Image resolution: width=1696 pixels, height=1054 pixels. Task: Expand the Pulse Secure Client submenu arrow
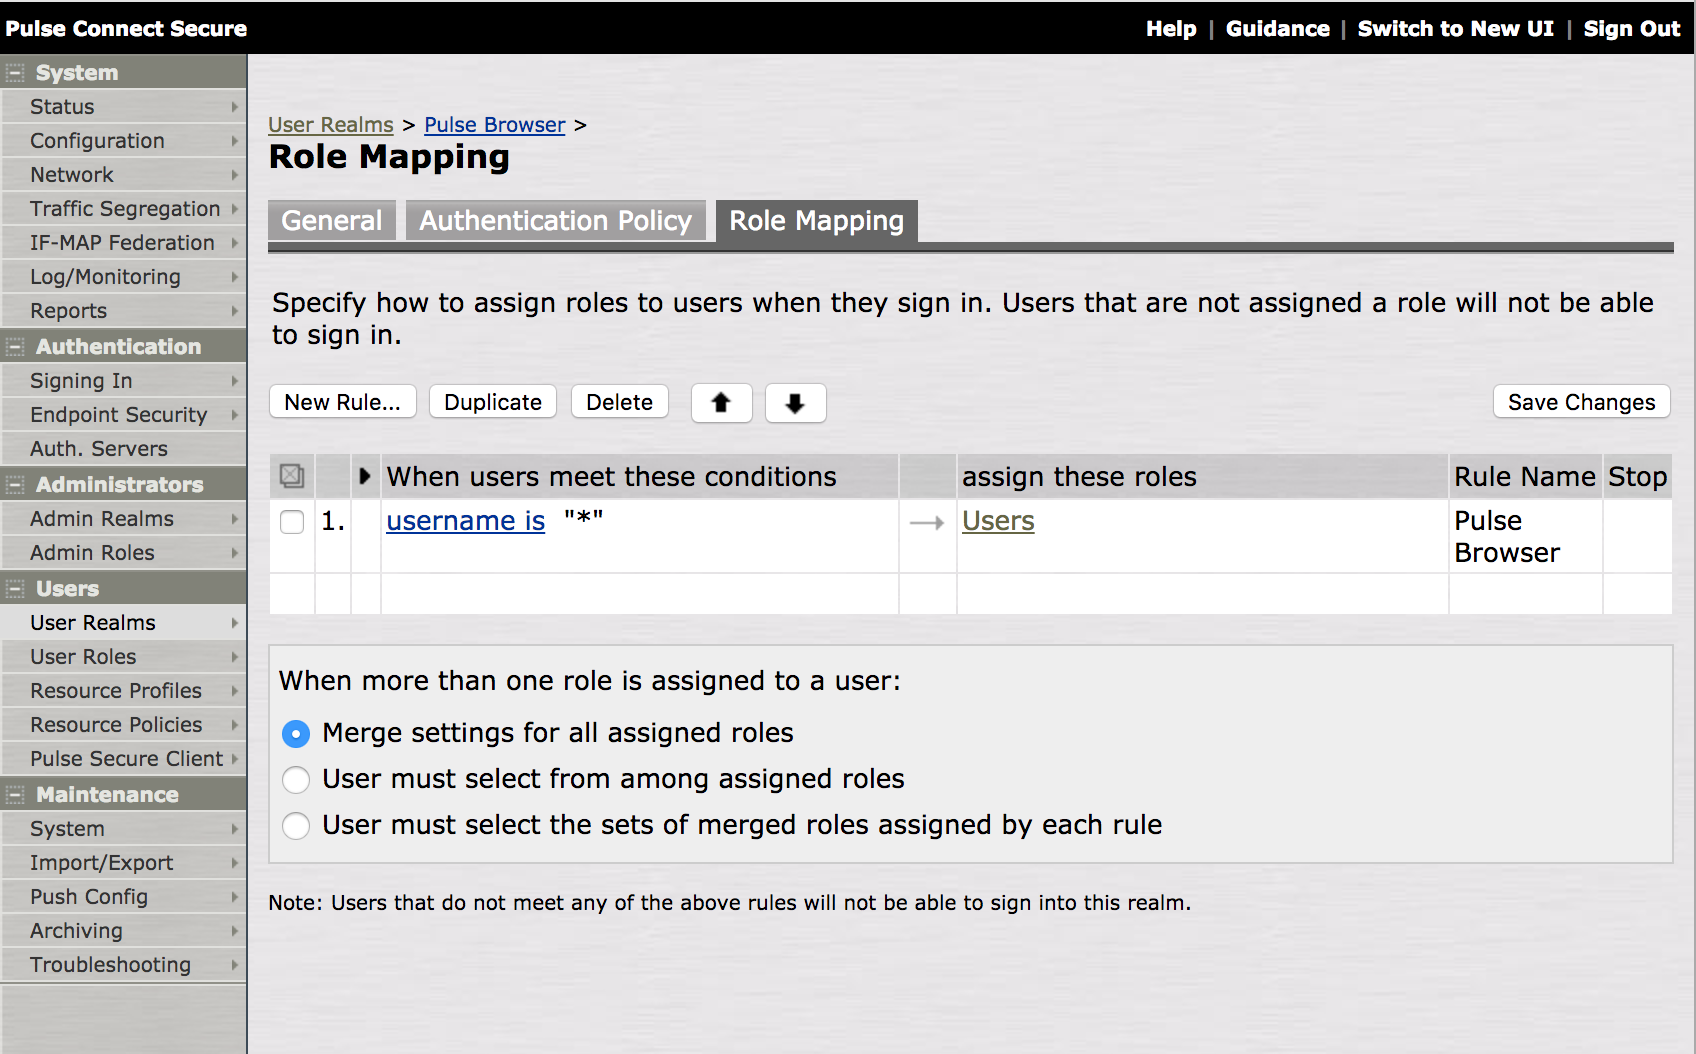click(x=234, y=759)
